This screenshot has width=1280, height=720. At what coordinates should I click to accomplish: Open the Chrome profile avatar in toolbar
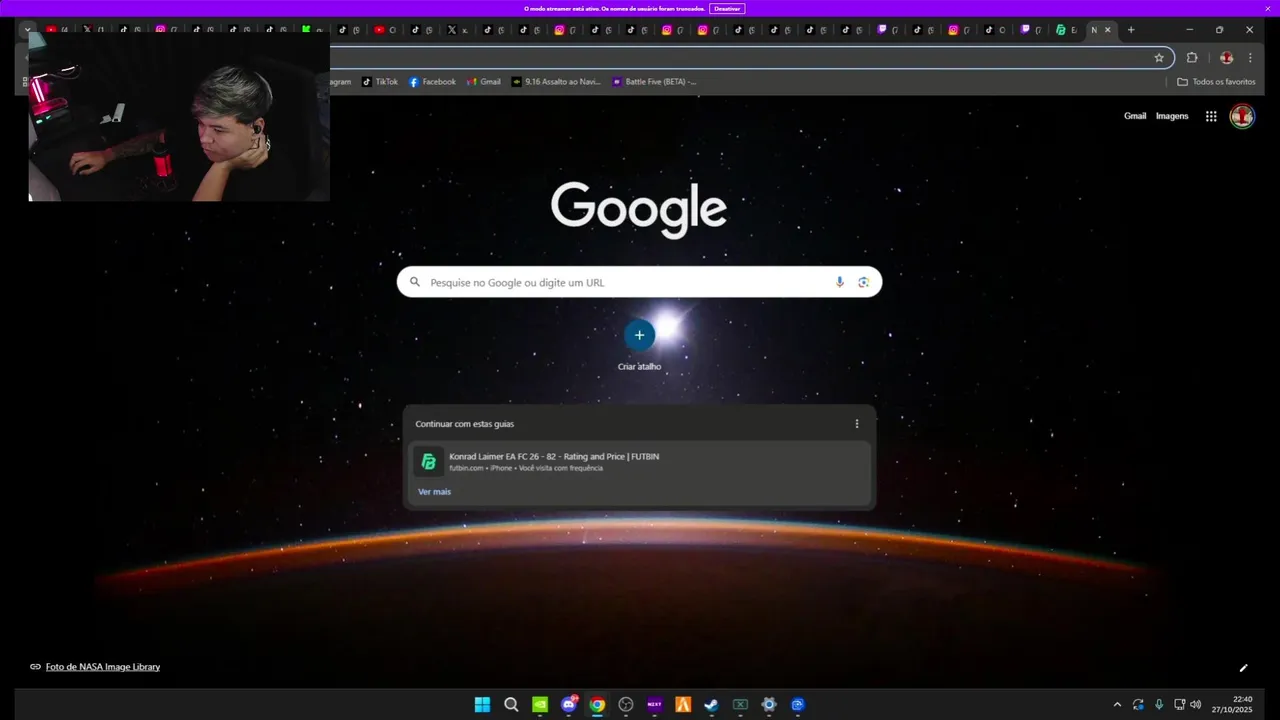1226,58
